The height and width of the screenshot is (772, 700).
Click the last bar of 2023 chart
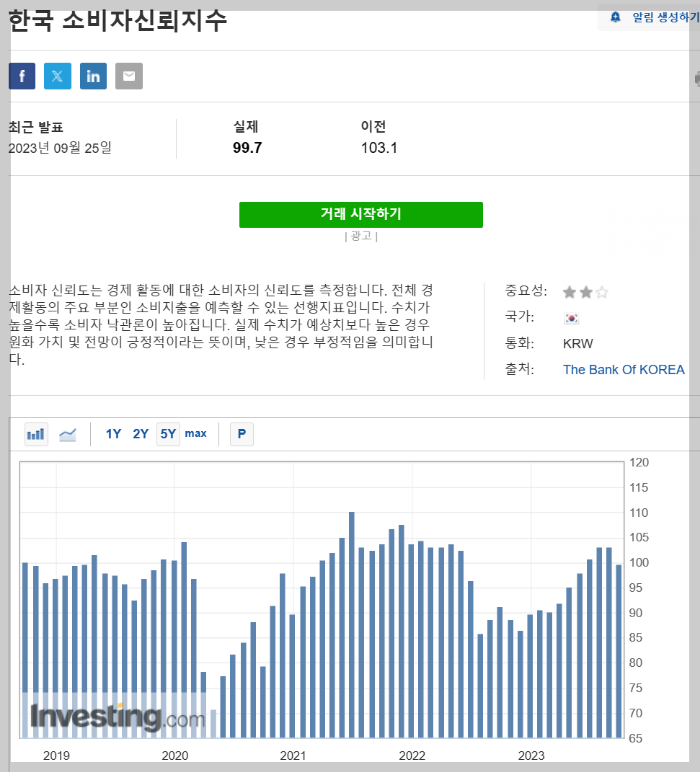click(619, 651)
